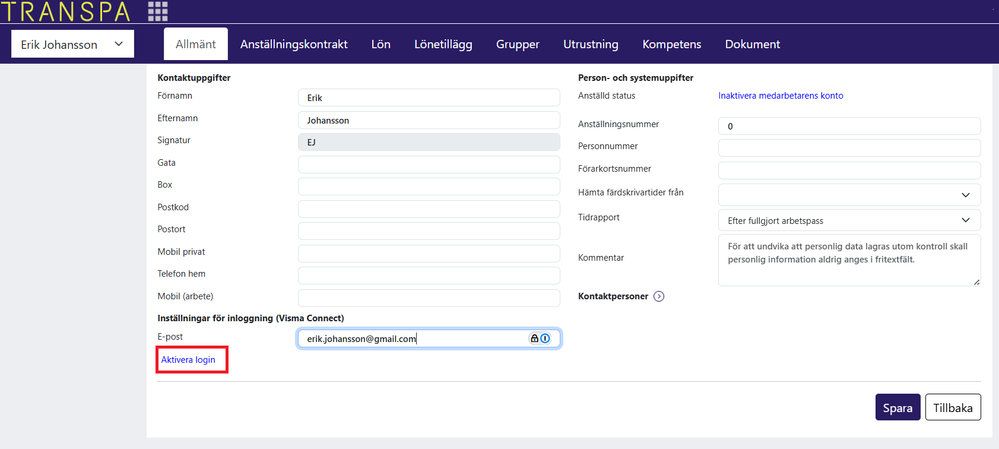The image size is (999, 449).
Task: Click the Anställd status label
Action: 607,96
